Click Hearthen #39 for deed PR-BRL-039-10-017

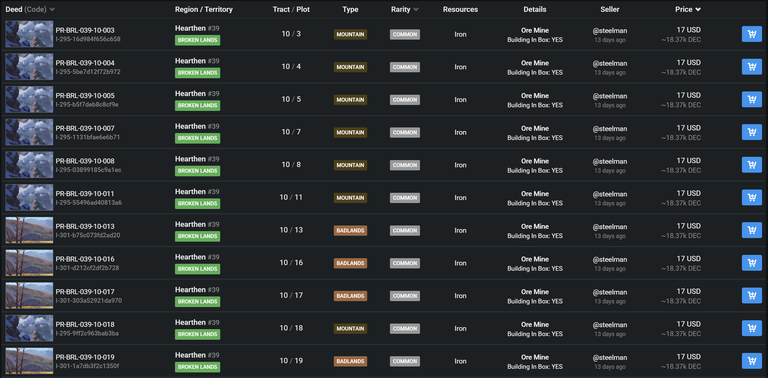(197, 290)
